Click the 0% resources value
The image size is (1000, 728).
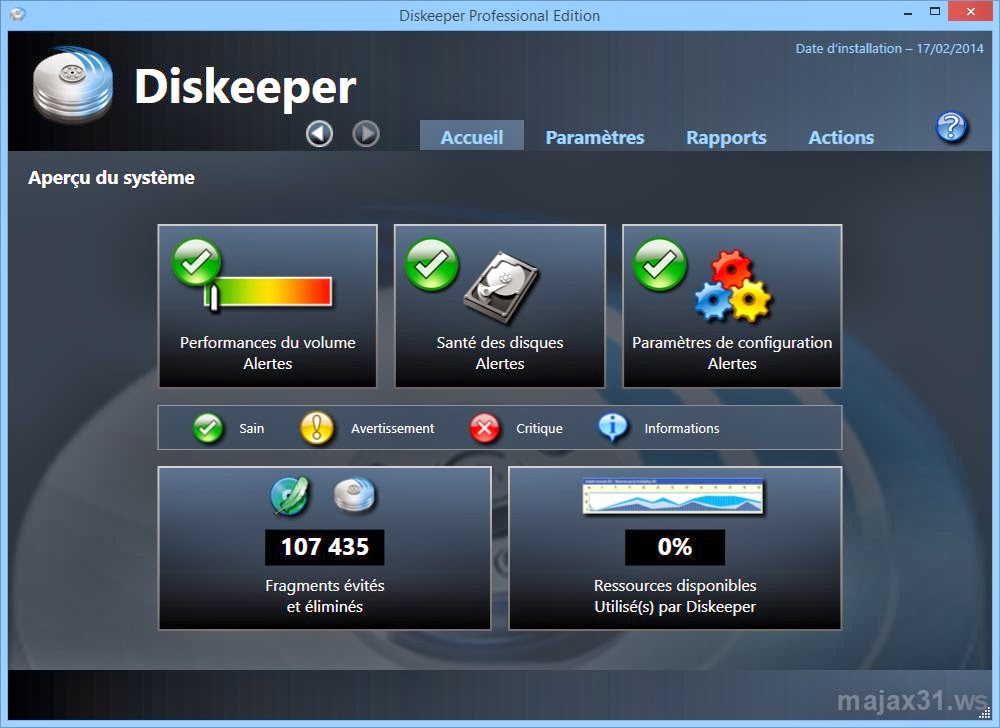tap(675, 547)
